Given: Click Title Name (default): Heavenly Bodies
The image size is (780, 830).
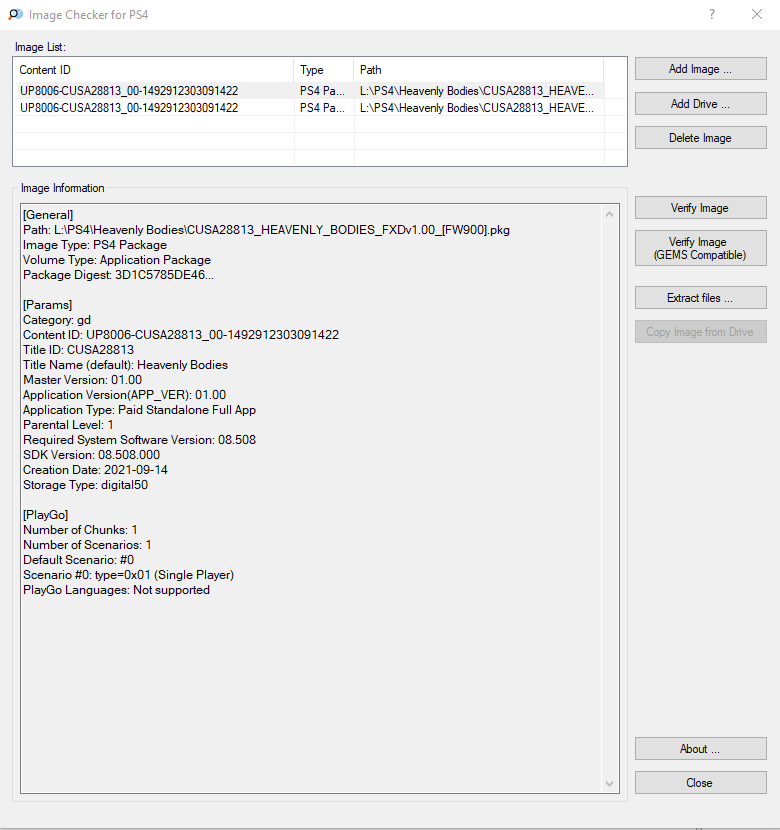Looking at the screenshot, I should pyautogui.click(x=125, y=365).
